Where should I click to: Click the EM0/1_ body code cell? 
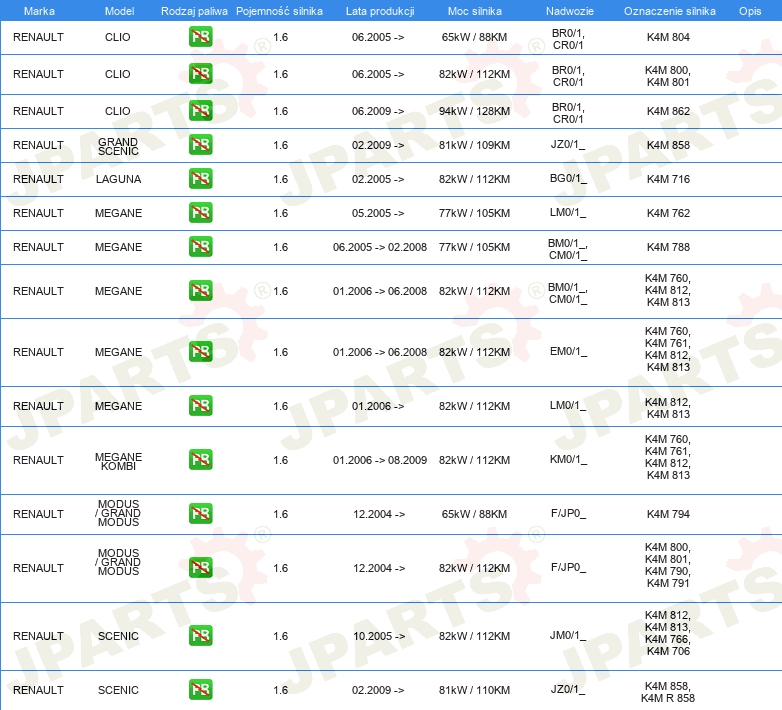coord(568,352)
